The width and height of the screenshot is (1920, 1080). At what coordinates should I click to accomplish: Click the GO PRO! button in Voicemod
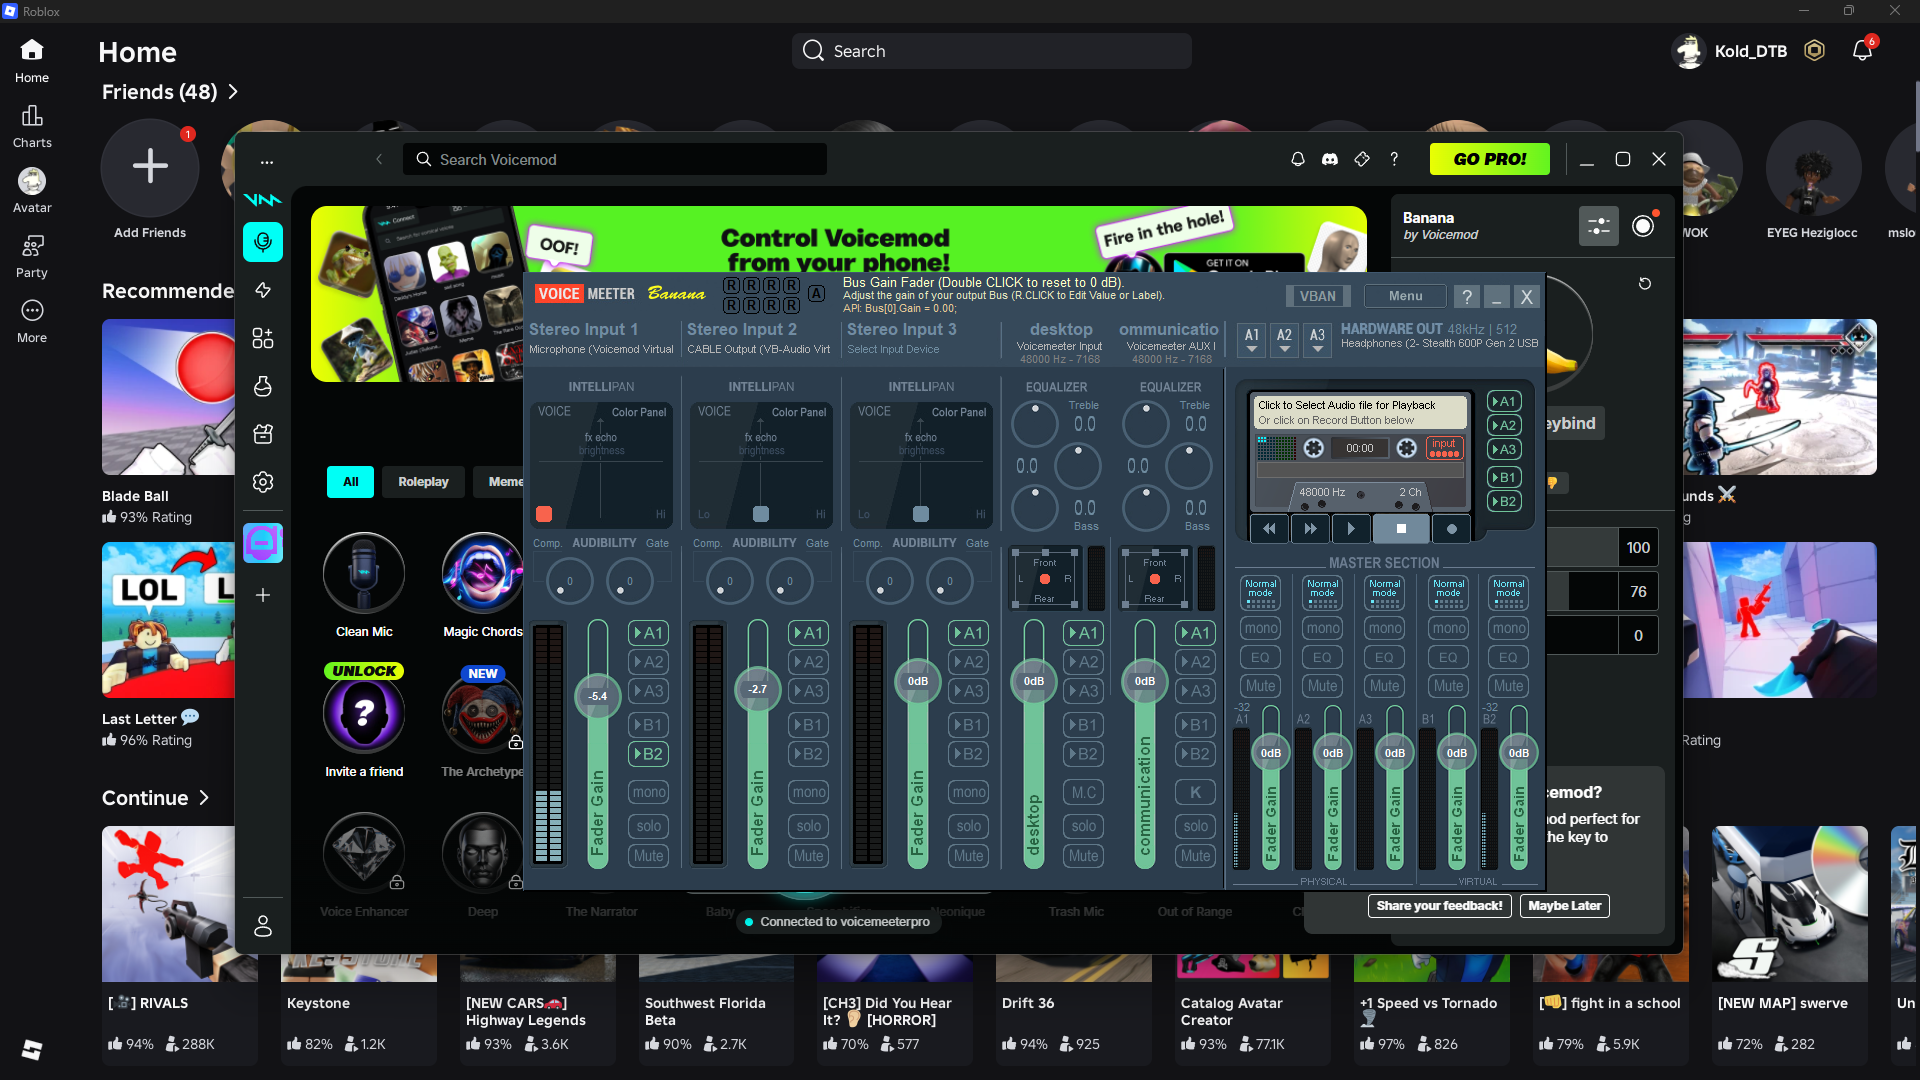pos(1490,159)
